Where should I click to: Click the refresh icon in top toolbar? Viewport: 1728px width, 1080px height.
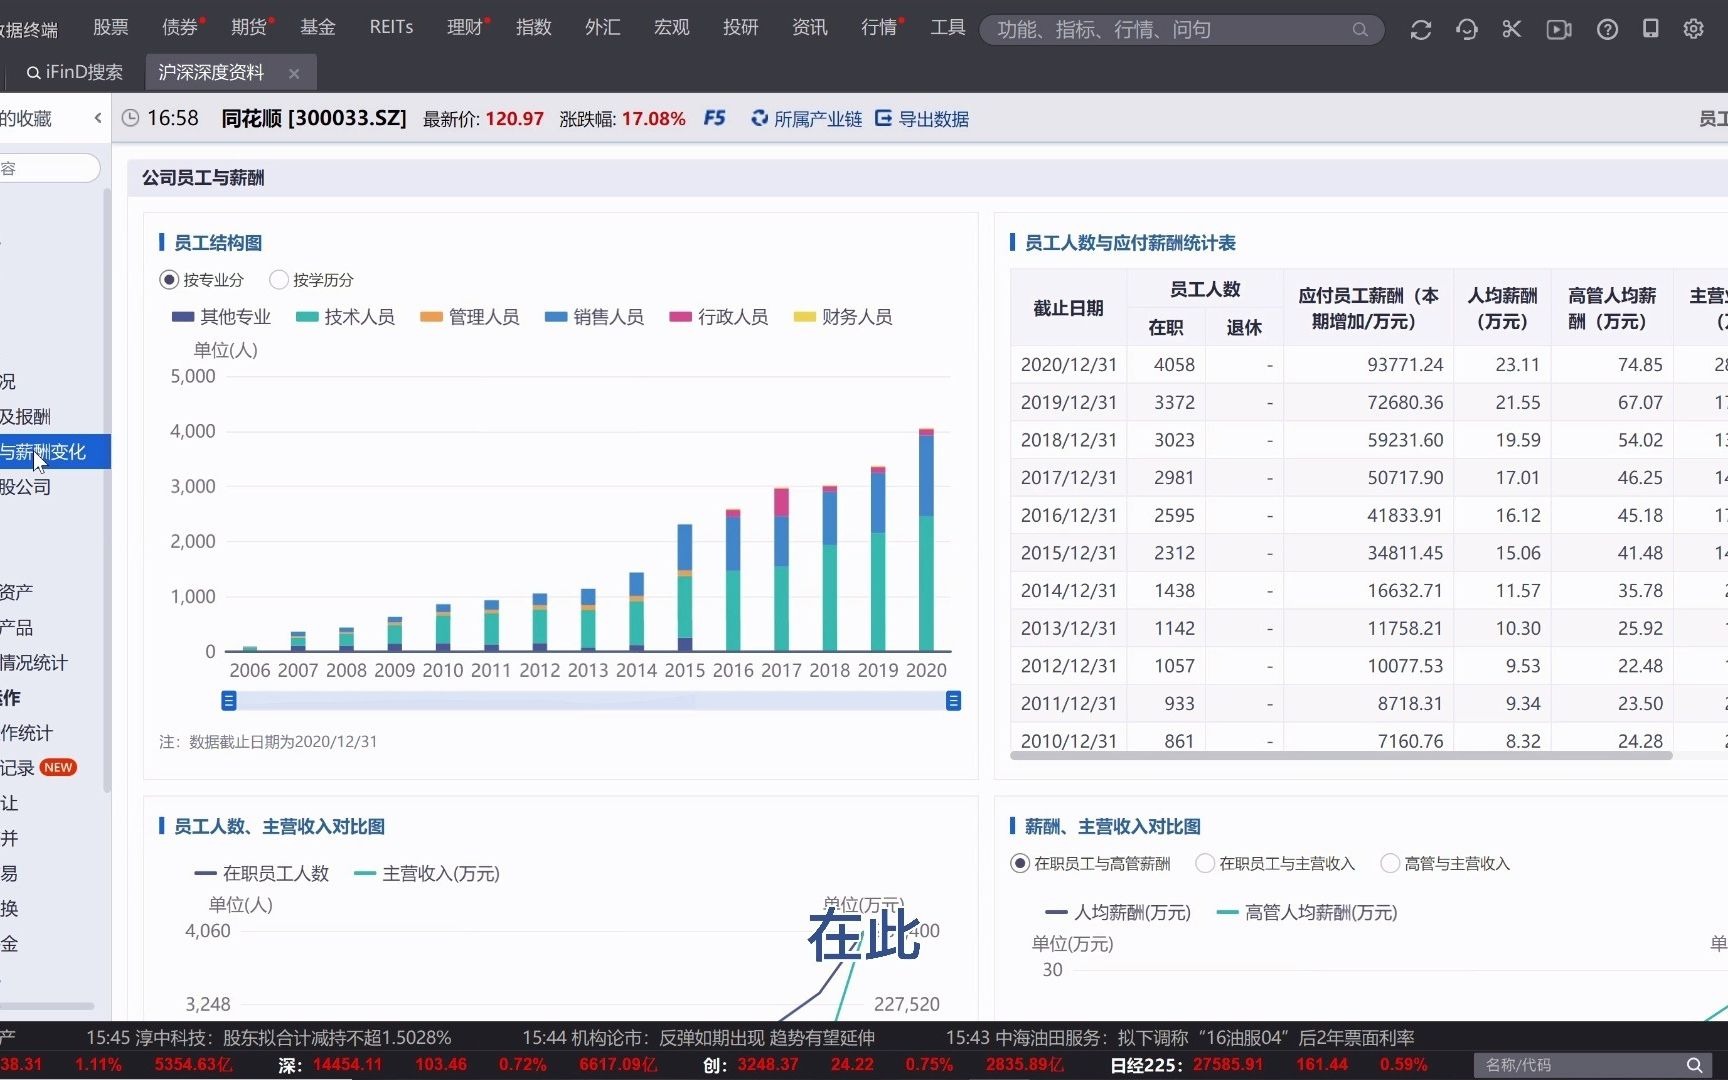(x=1420, y=30)
